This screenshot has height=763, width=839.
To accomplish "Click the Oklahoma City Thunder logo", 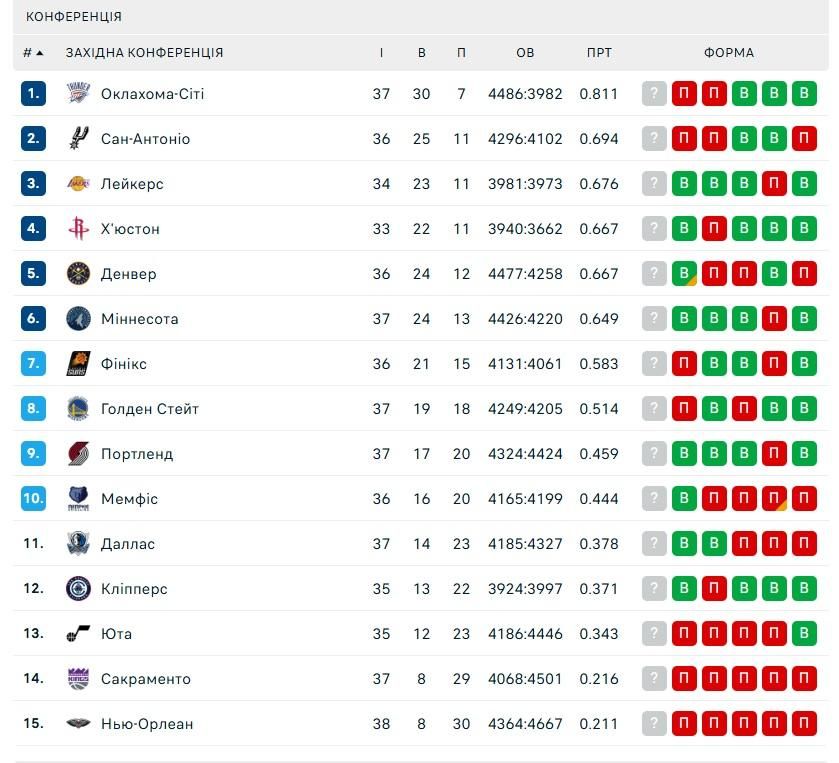I will (x=79, y=94).
